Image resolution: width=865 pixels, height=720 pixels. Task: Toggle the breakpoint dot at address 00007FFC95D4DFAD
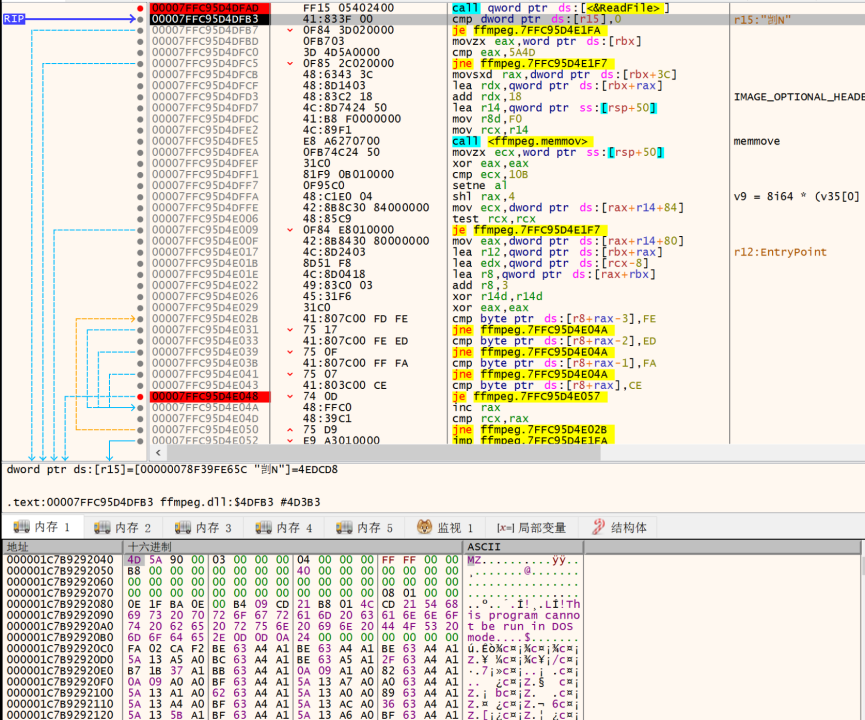click(x=138, y=7)
